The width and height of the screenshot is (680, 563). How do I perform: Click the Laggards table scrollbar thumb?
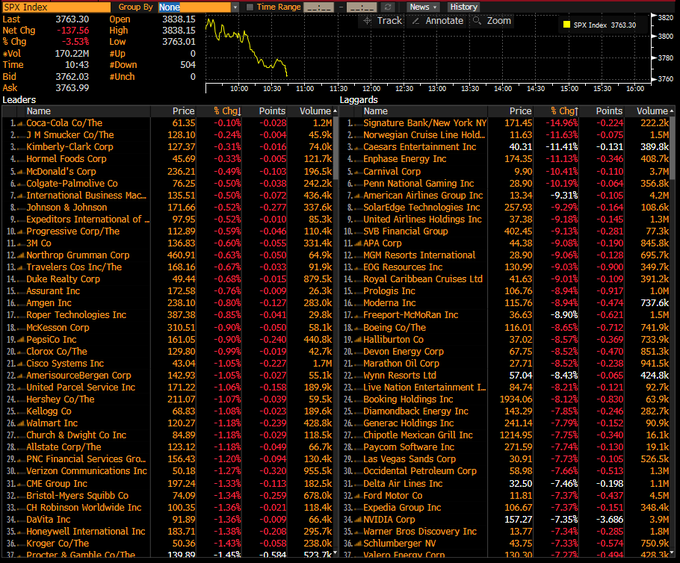point(672,147)
